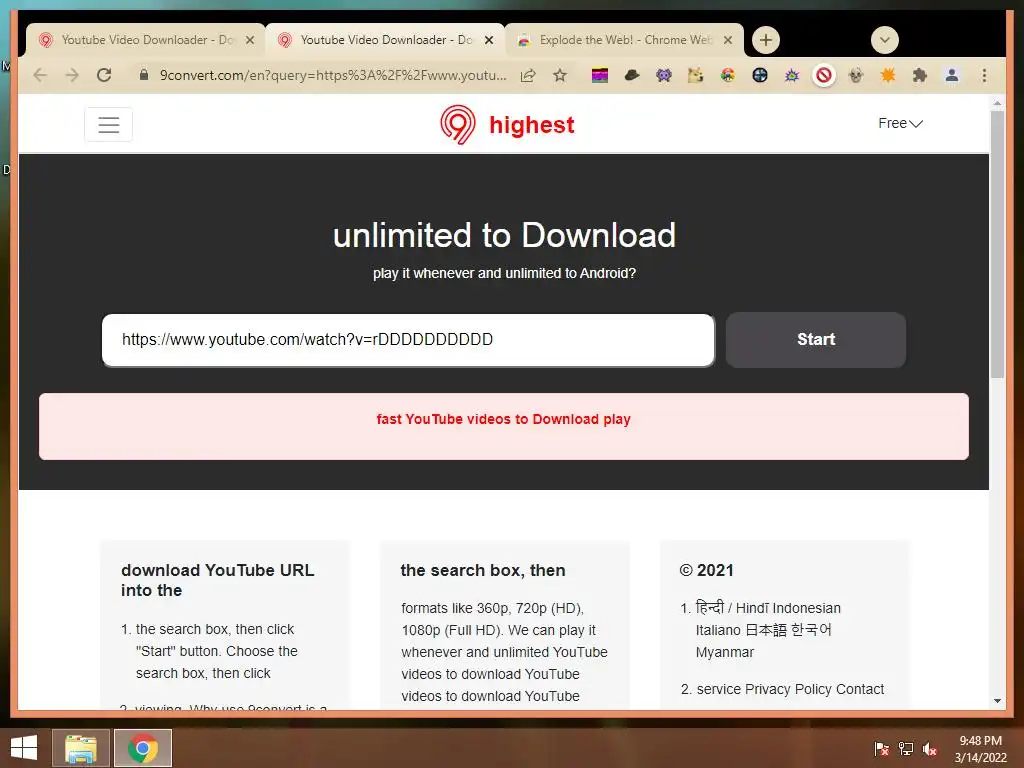Screen dimensions: 1024x768
Task: Open the Chrome three-dot menu
Action: point(984,76)
